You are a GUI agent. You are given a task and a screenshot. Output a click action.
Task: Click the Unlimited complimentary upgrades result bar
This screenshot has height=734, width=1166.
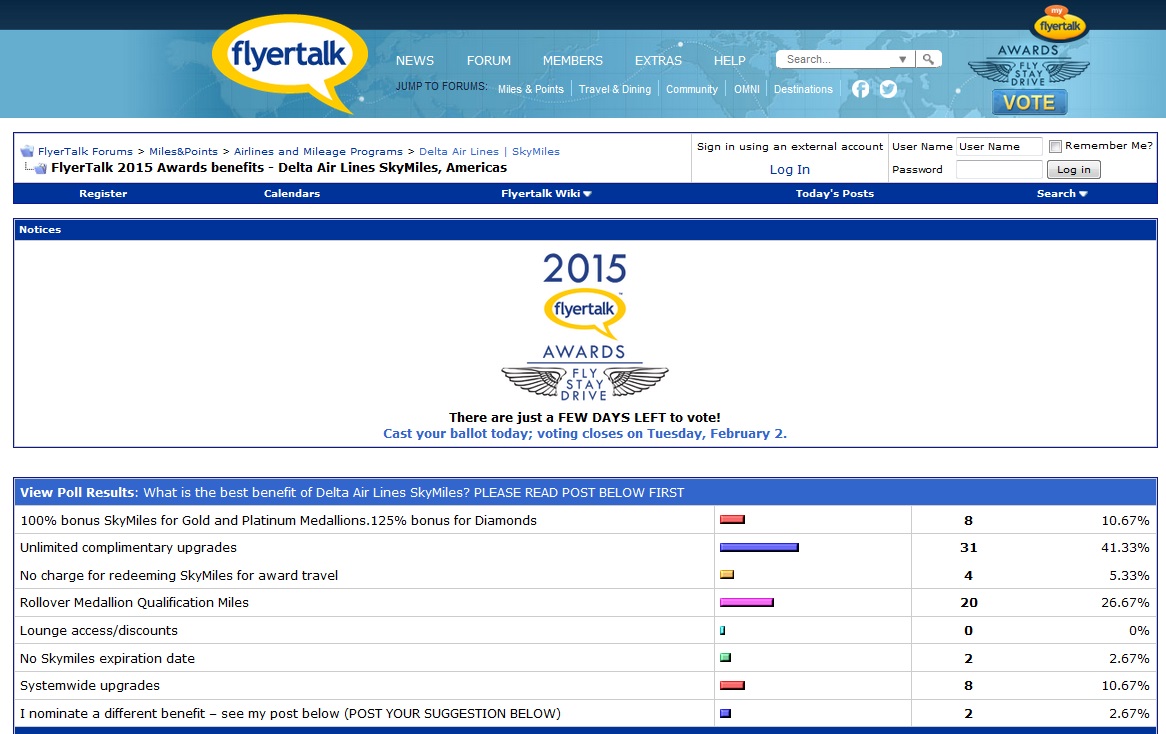click(x=759, y=548)
